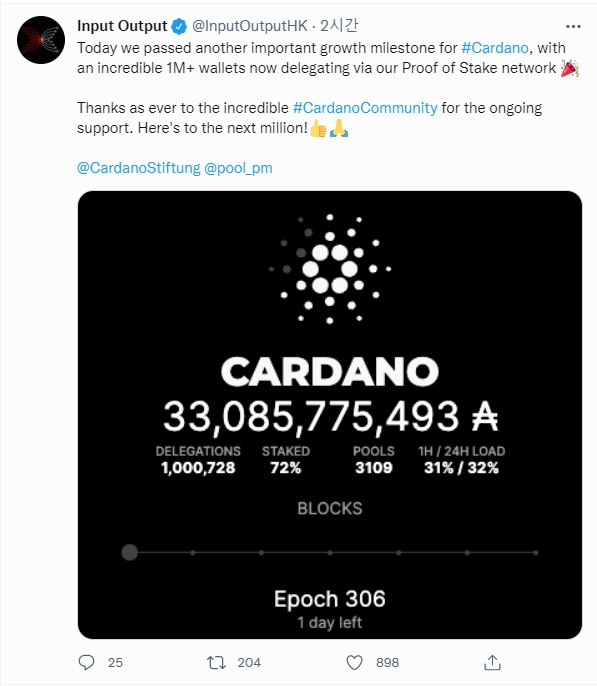The height and width of the screenshot is (686, 597).
Task: Click the 33,085,775,493 ADA figure
Action: click(331, 416)
